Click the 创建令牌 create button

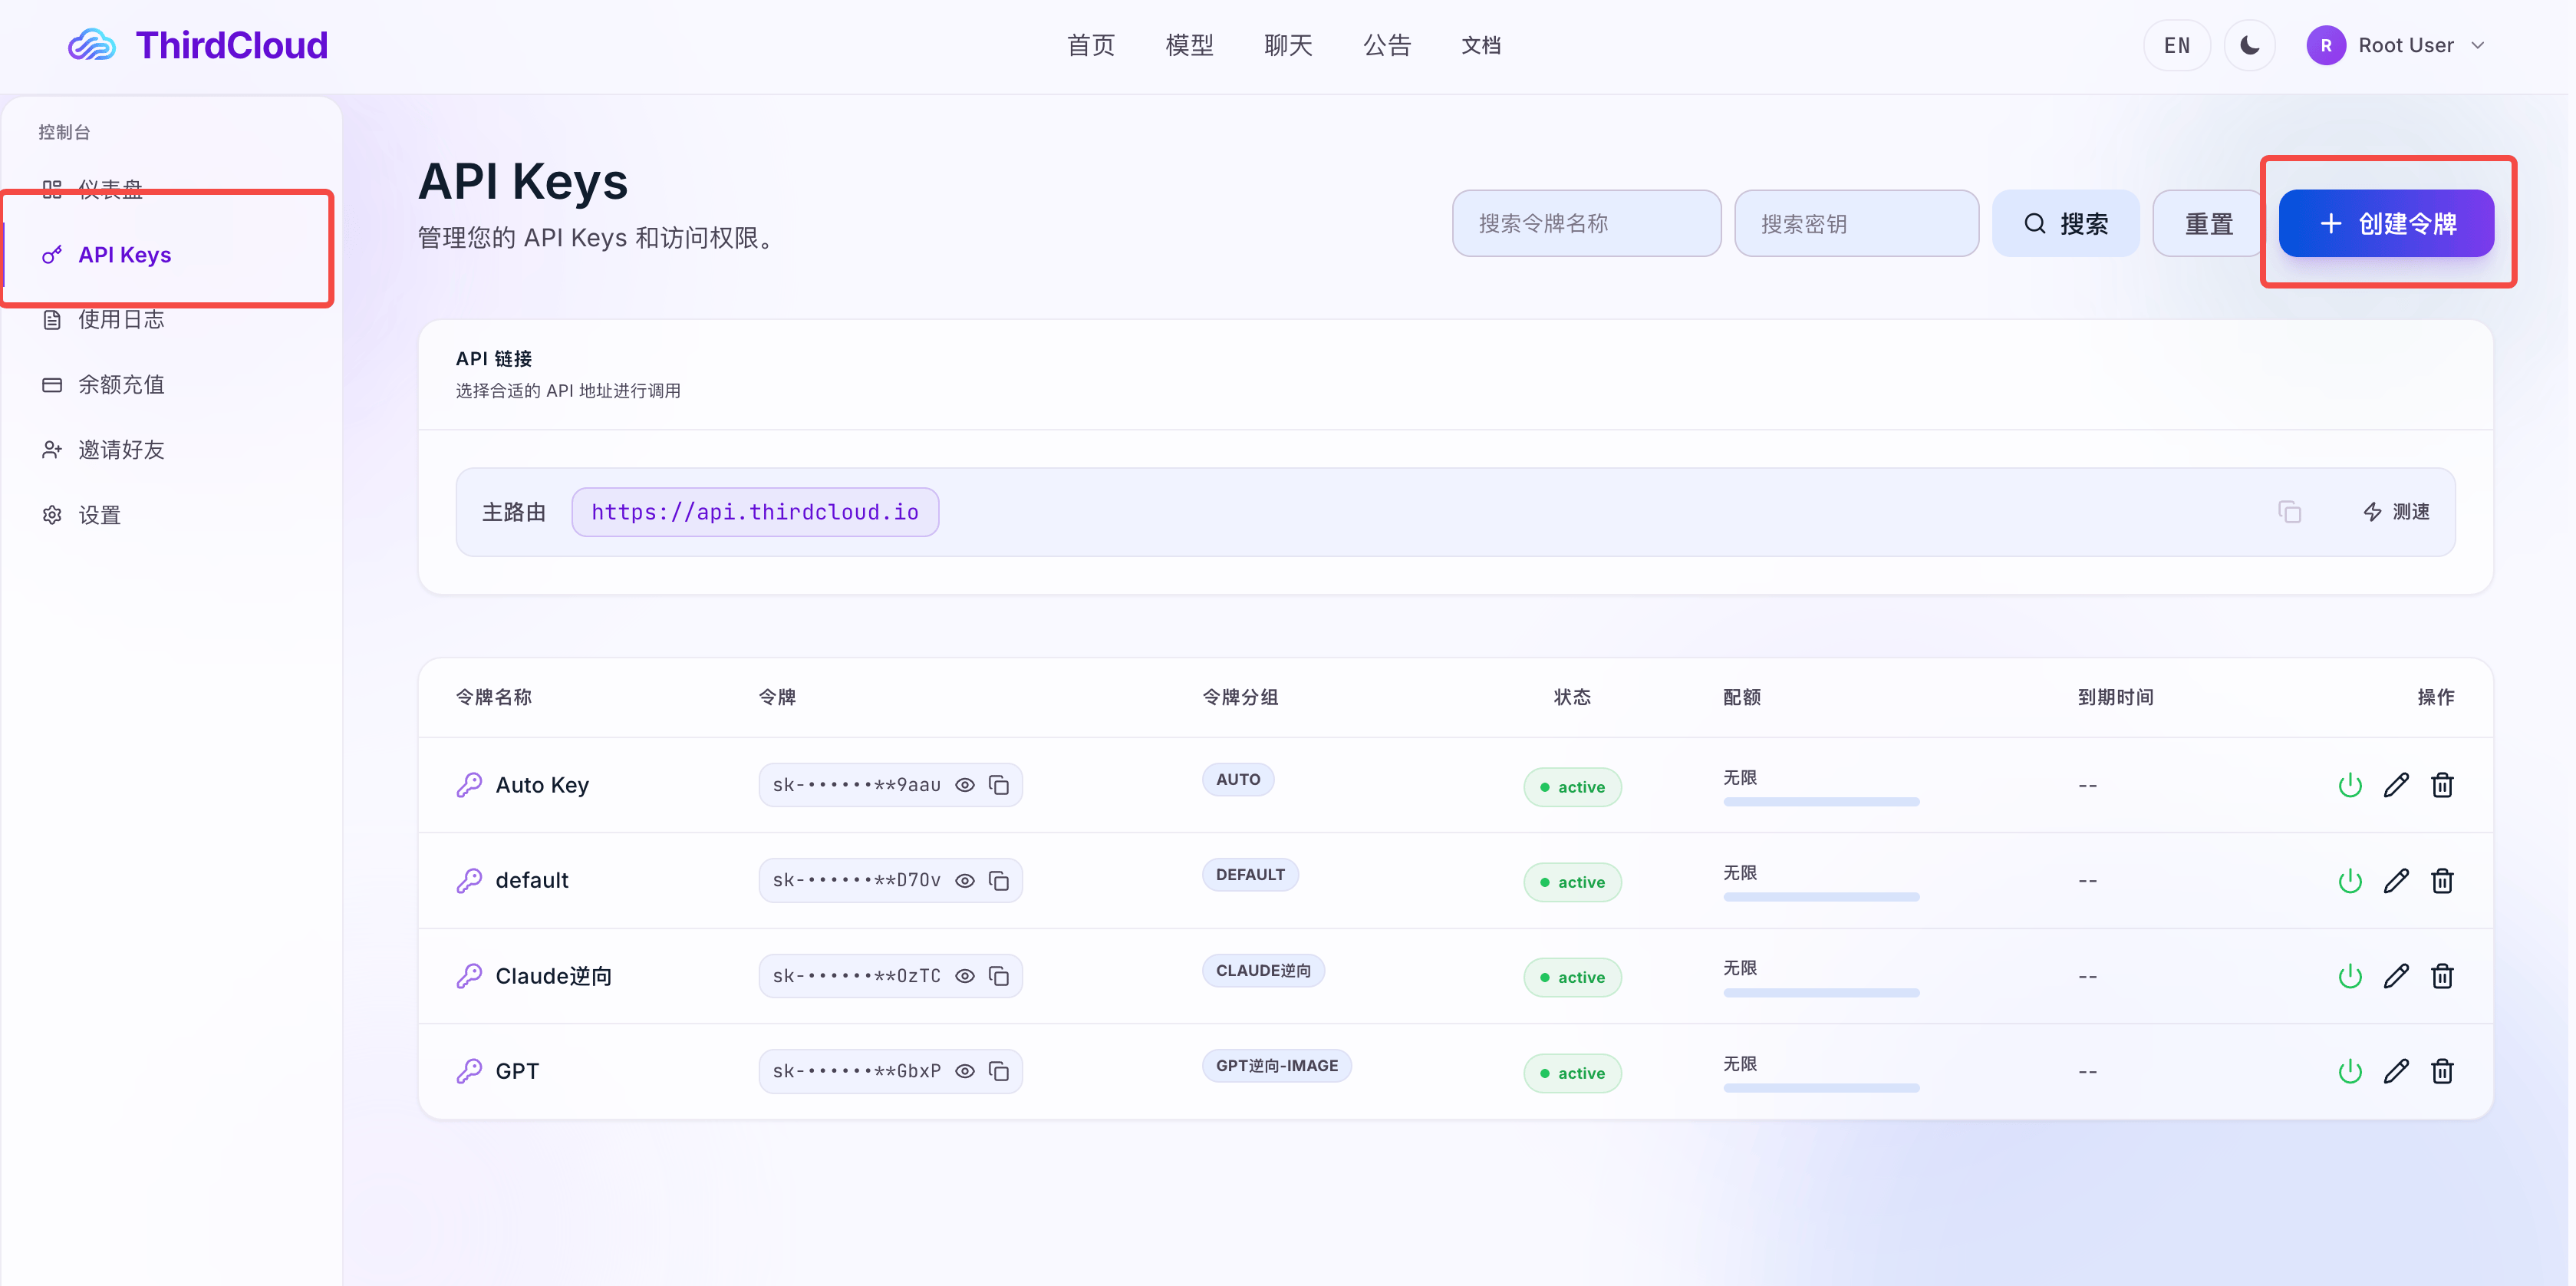(2386, 223)
